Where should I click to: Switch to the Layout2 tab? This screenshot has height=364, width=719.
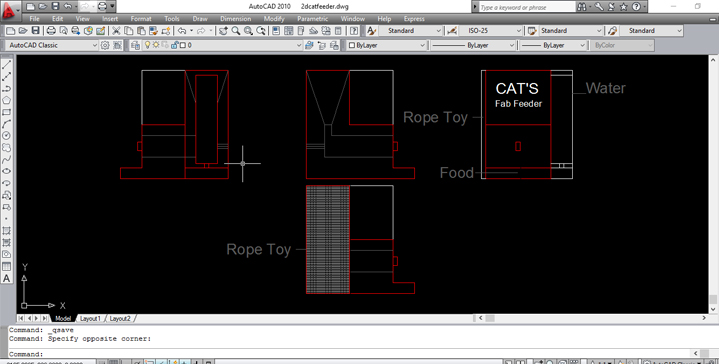pyautogui.click(x=120, y=319)
